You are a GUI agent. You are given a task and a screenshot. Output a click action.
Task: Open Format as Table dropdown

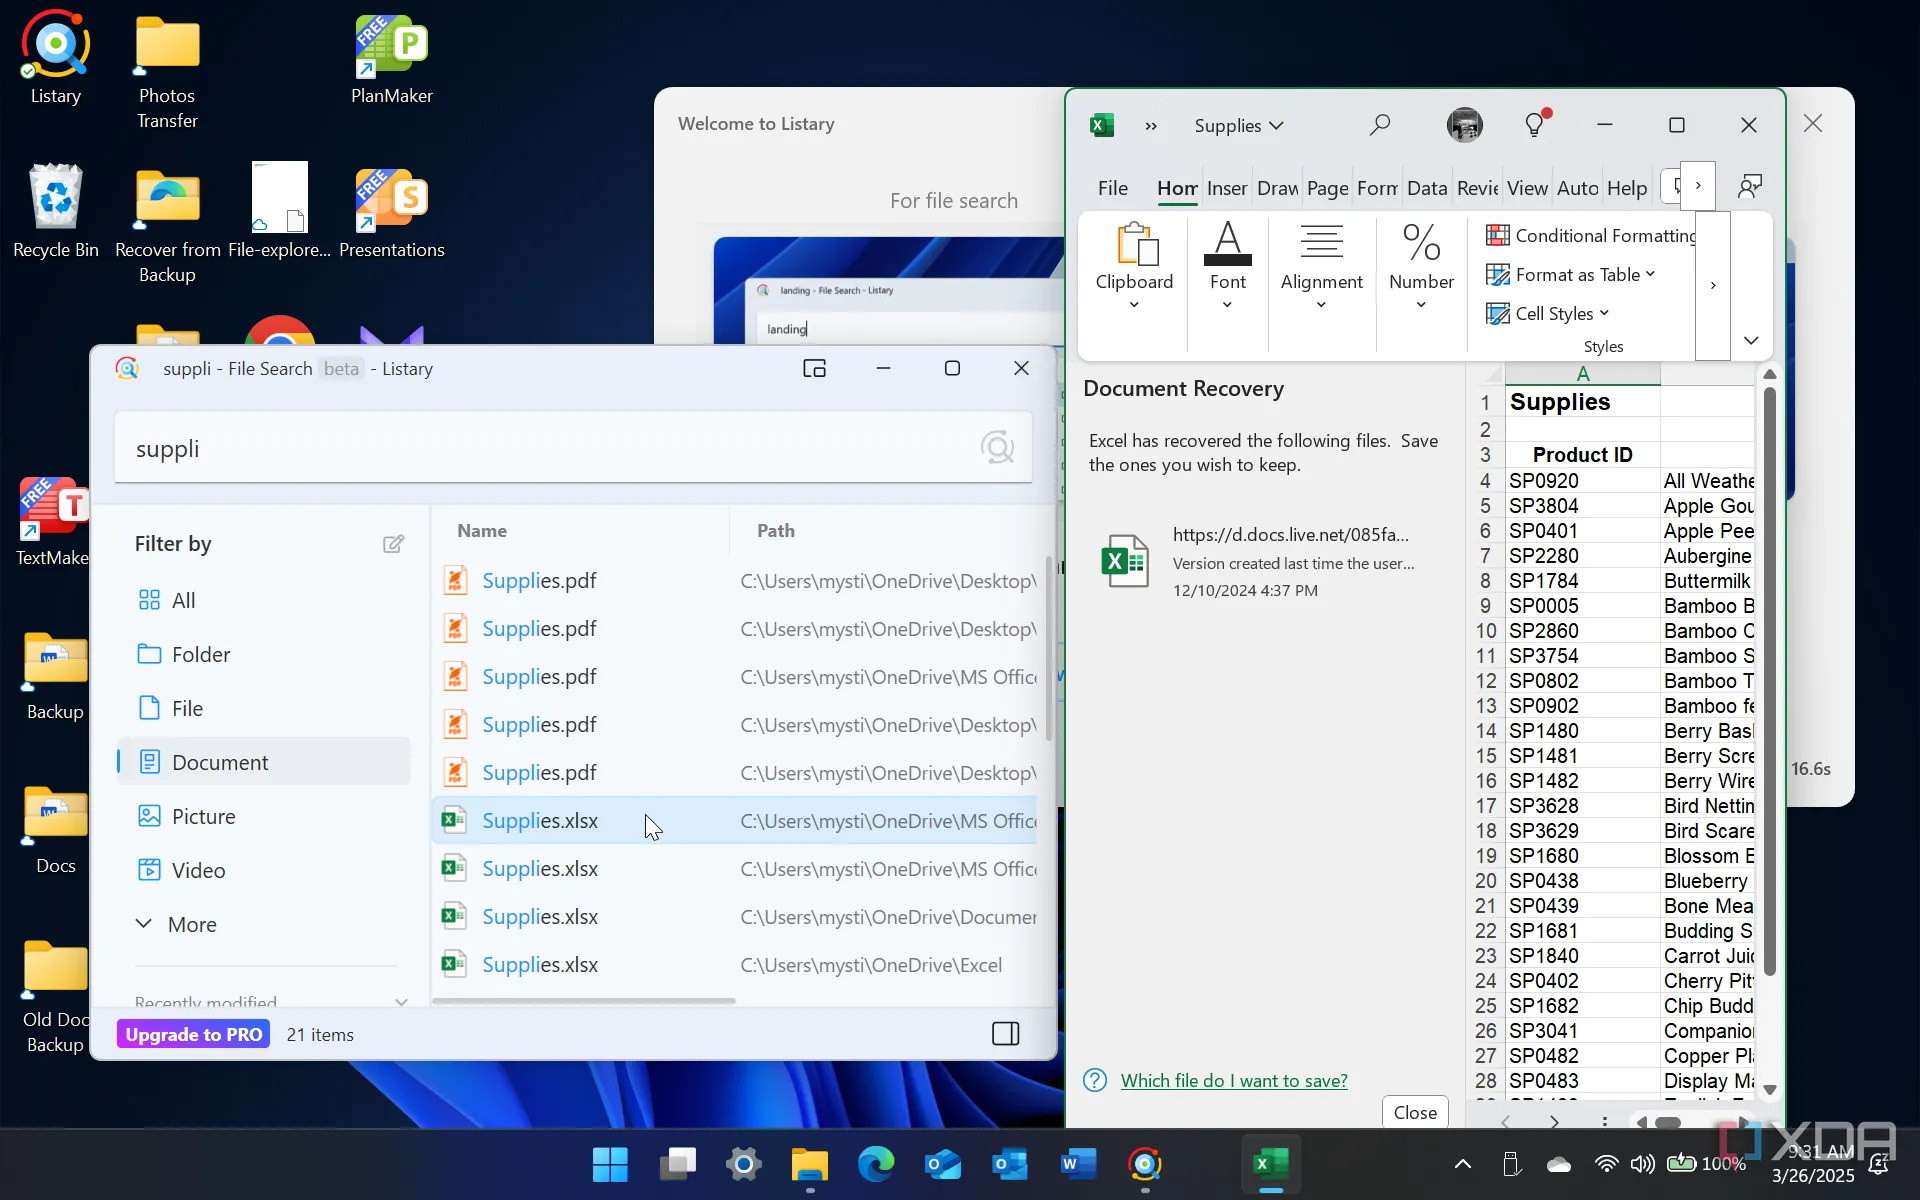[1571, 274]
